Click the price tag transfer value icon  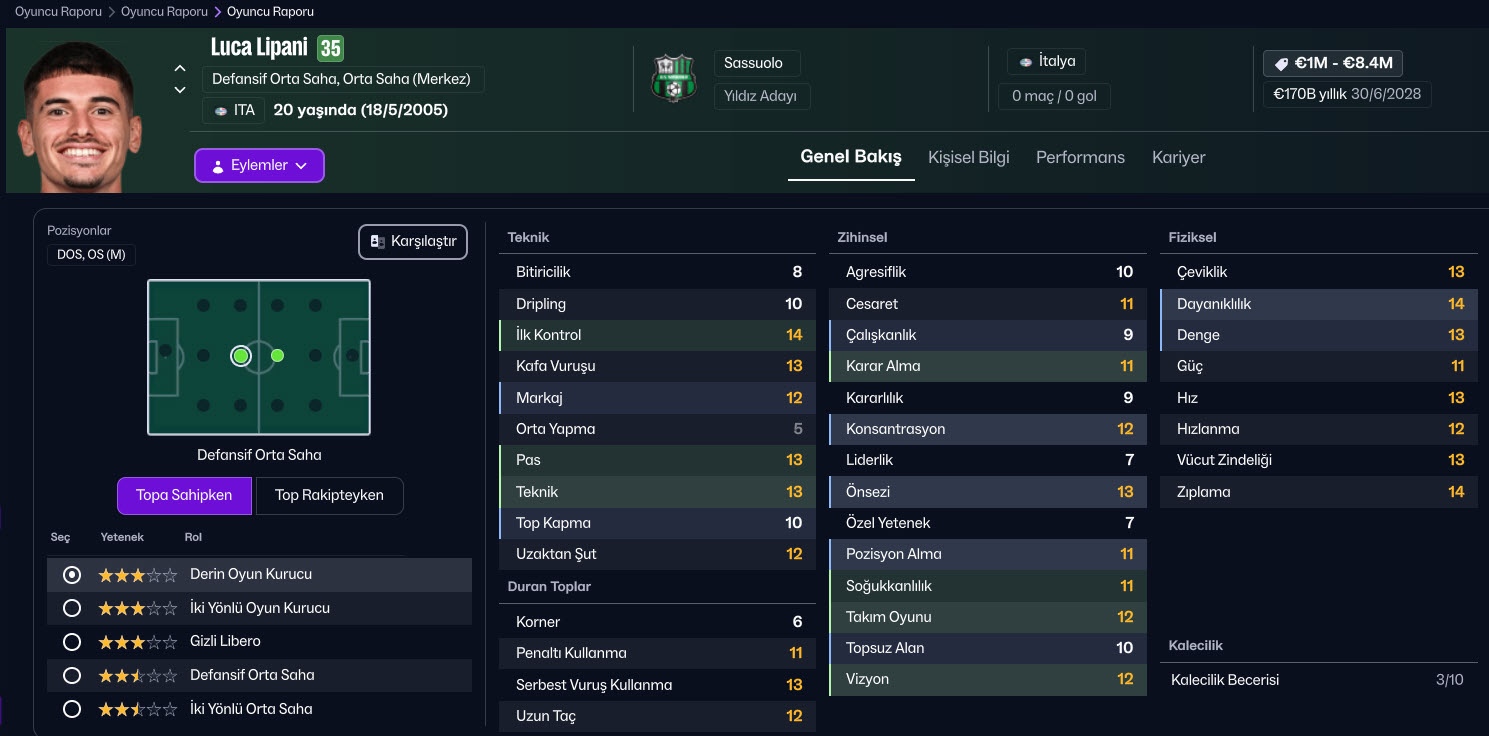point(1280,63)
